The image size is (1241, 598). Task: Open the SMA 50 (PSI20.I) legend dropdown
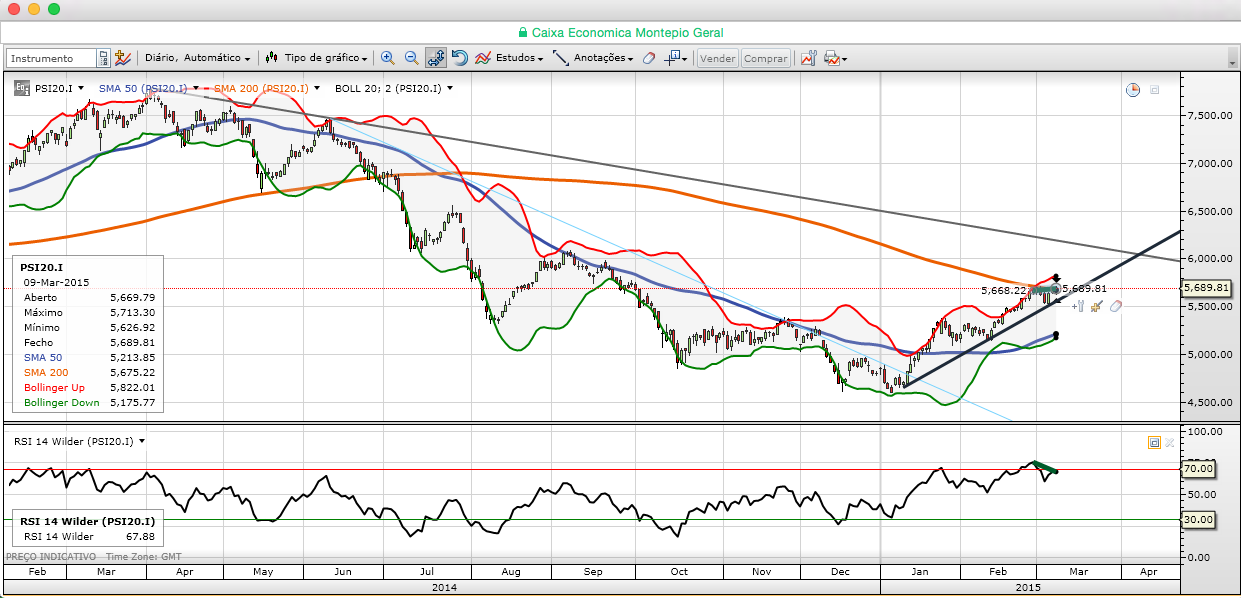(x=196, y=88)
